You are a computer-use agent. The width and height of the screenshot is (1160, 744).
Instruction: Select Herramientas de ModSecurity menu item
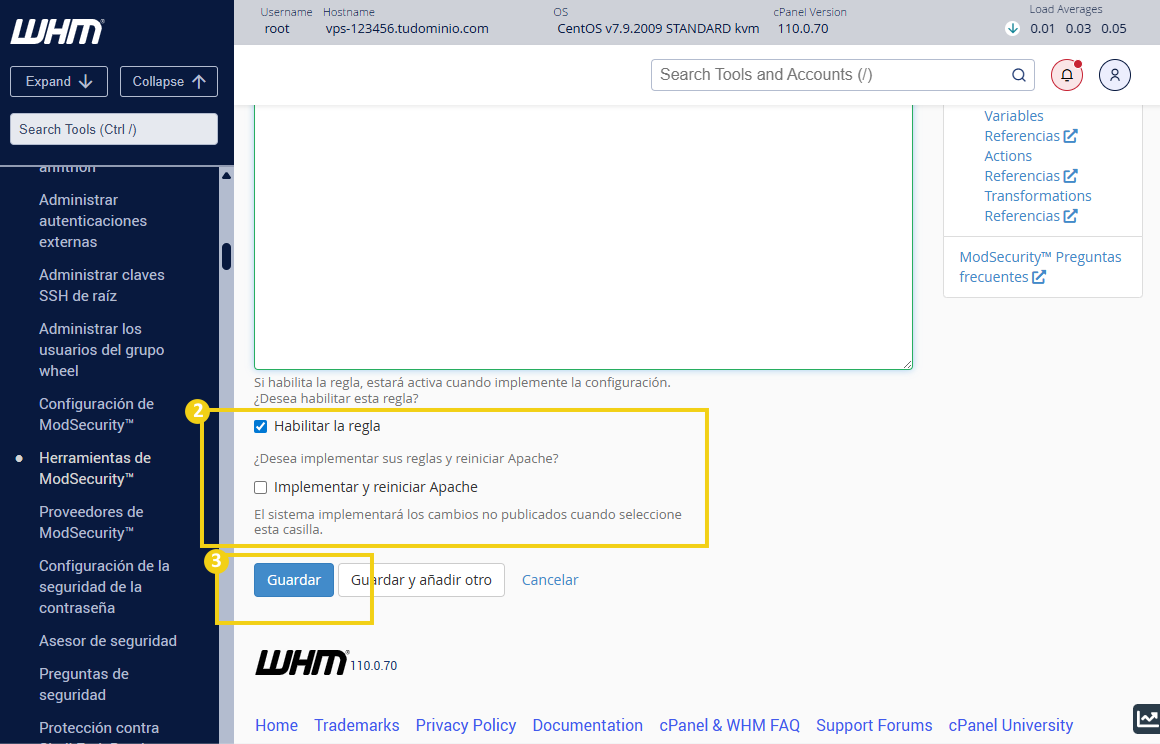pyautogui.click(x=95, y=468)
